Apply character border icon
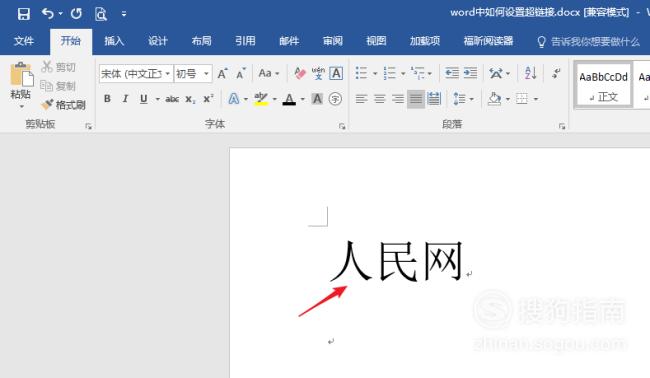This screenshot has width=650, height=378. [336, 74]
